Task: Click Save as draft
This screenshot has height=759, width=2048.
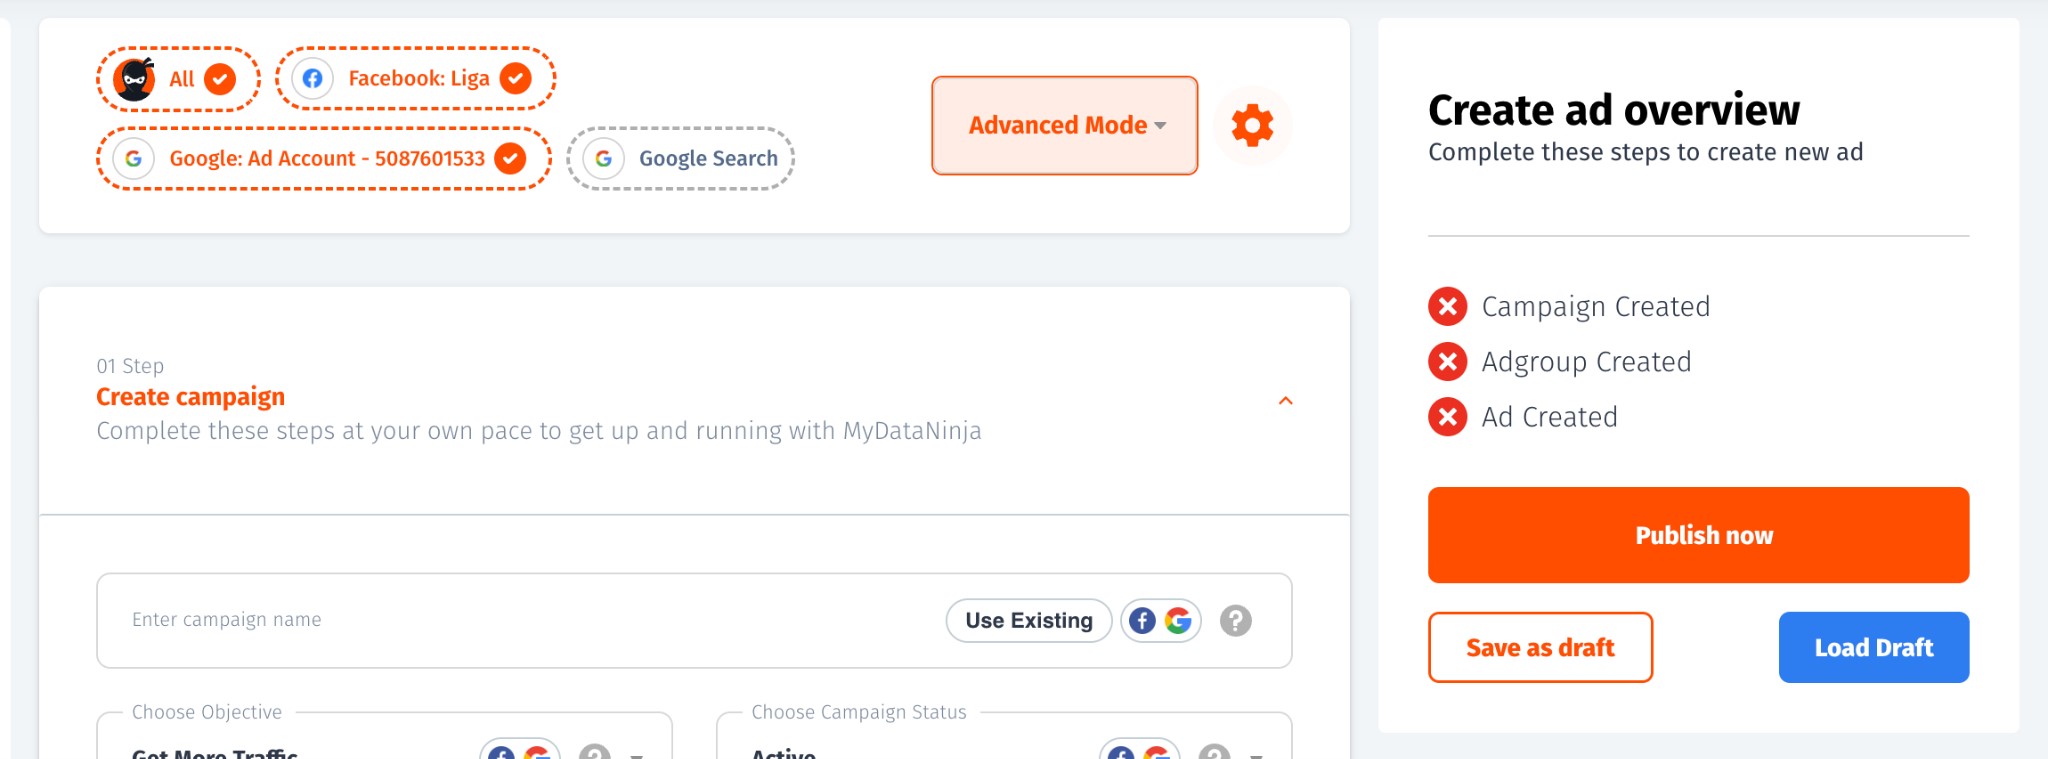Action: [1540, 648]
